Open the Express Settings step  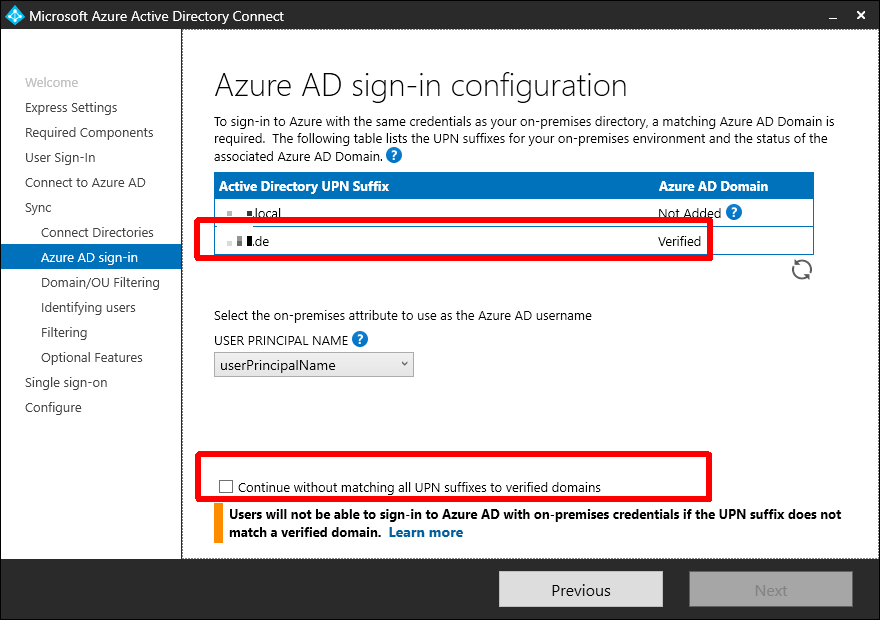(x=71, y=108)
